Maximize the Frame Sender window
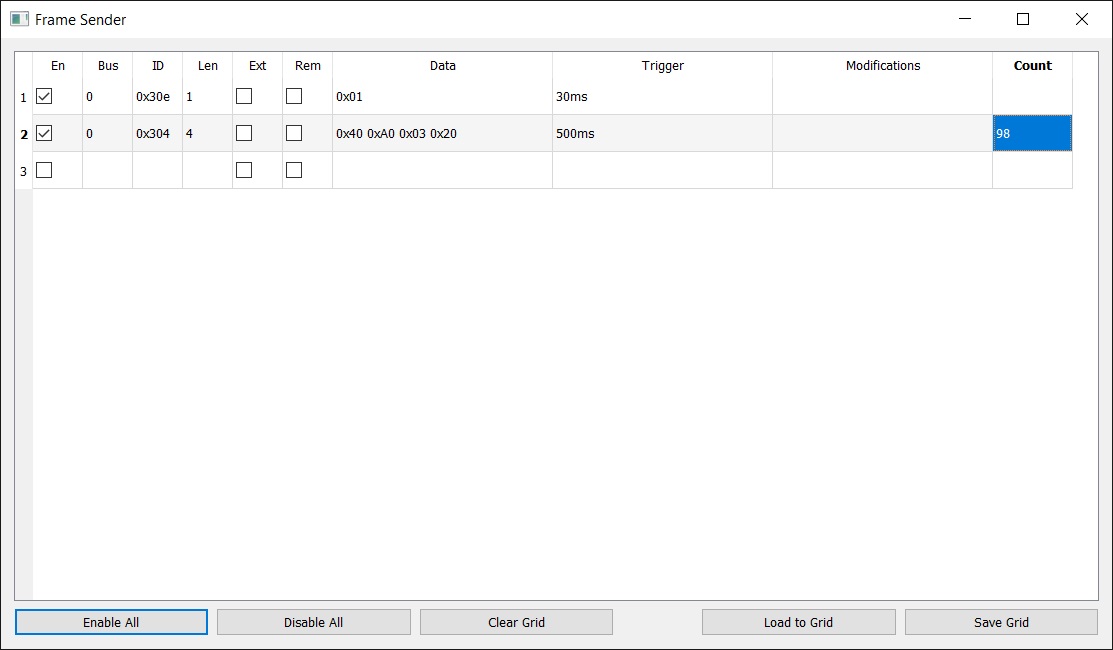 pos(1023,19)
